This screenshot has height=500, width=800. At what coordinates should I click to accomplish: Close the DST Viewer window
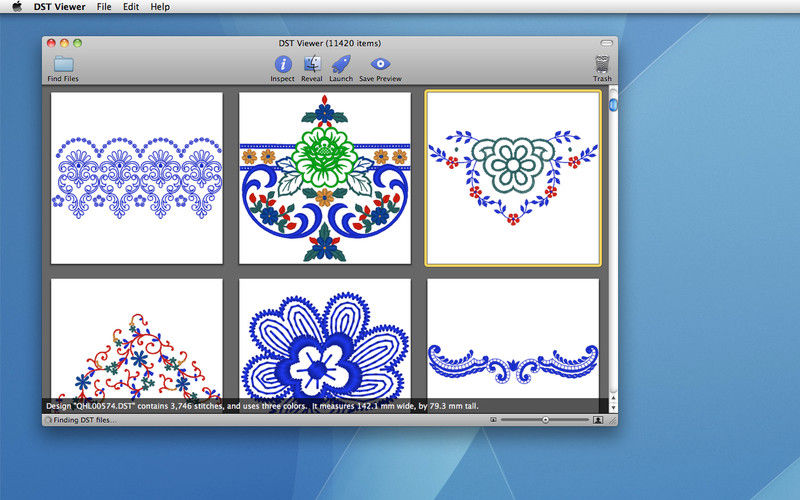click(x=51, y=43)
